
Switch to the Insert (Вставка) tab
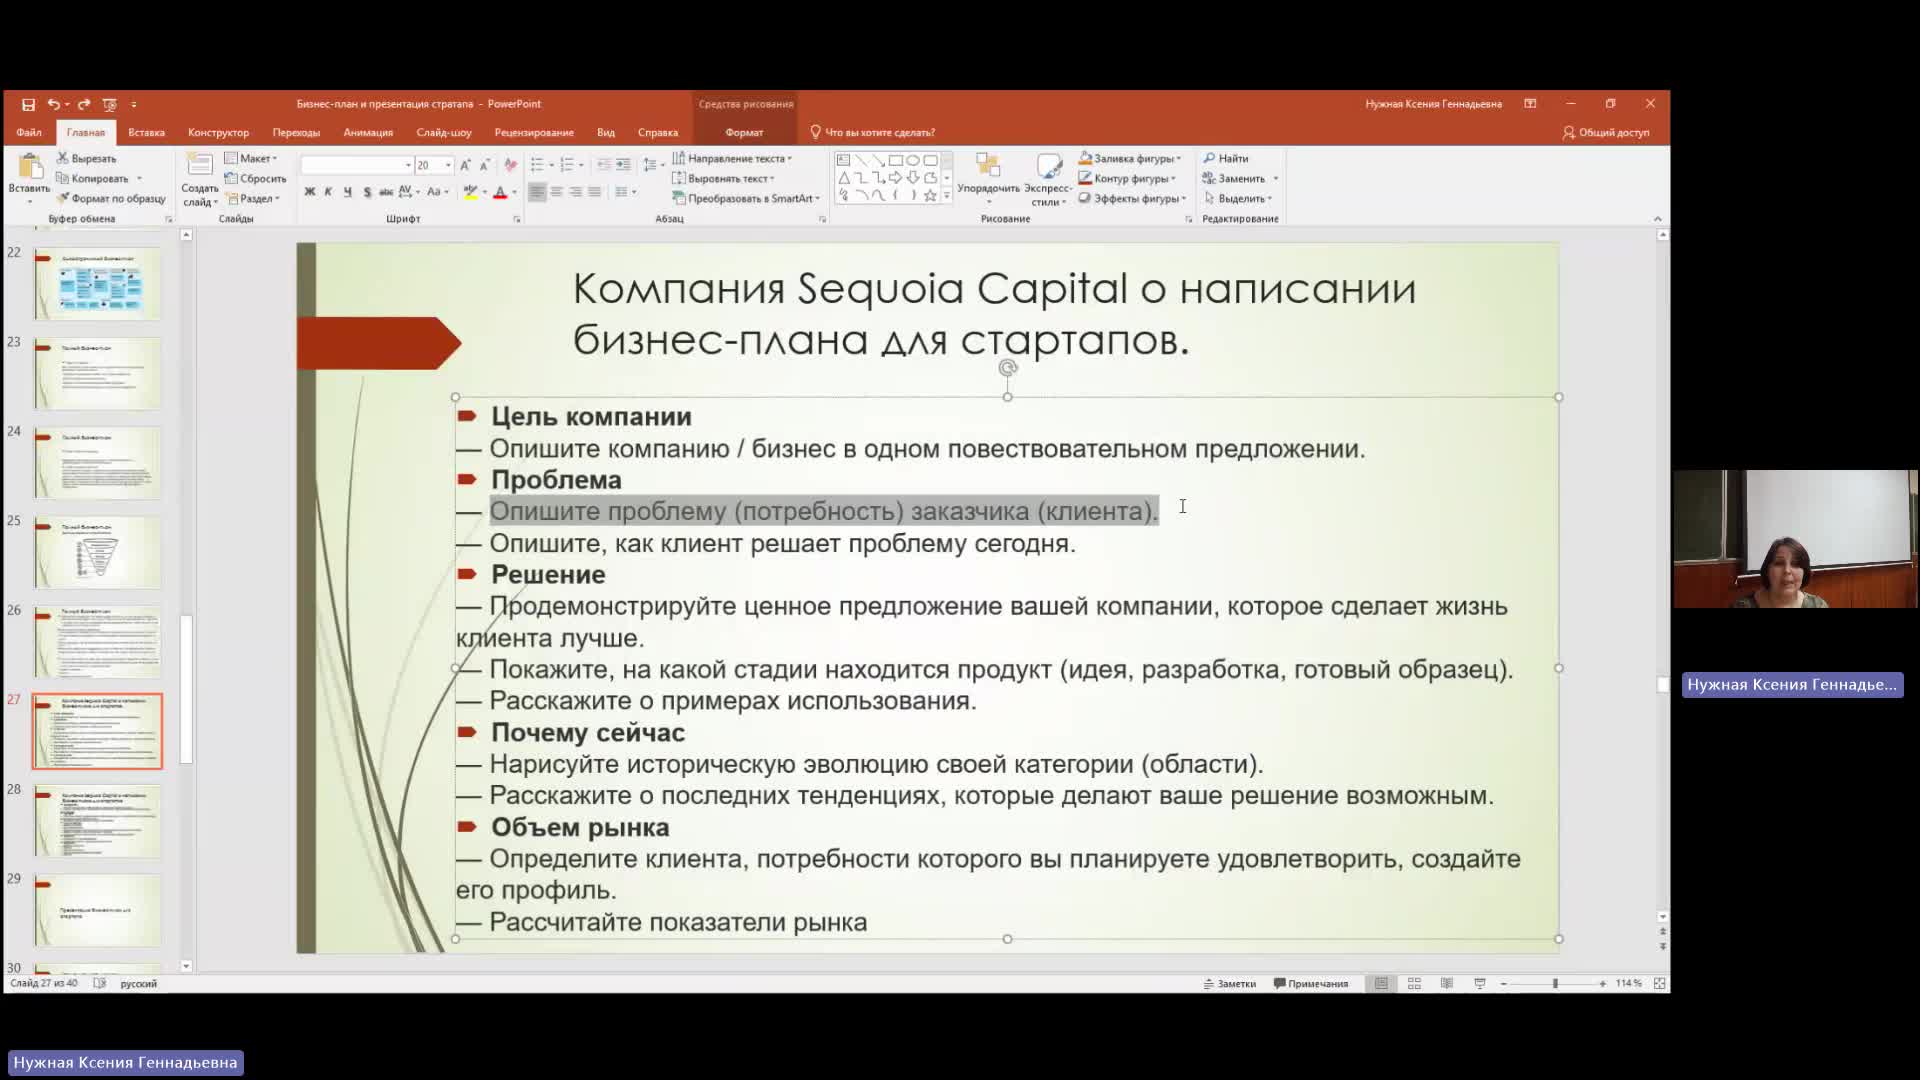tap(146, 132)
